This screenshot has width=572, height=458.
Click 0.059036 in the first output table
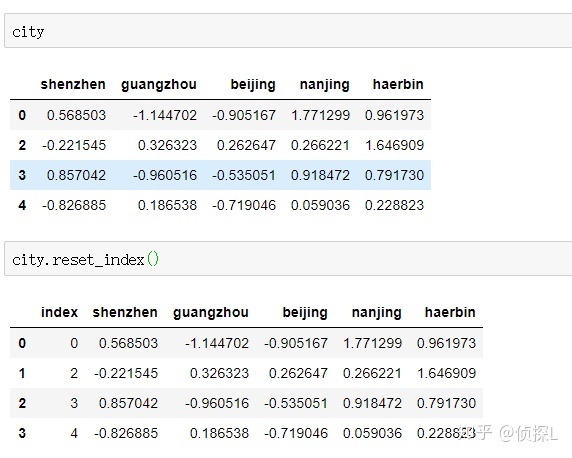tap(320, 205)
